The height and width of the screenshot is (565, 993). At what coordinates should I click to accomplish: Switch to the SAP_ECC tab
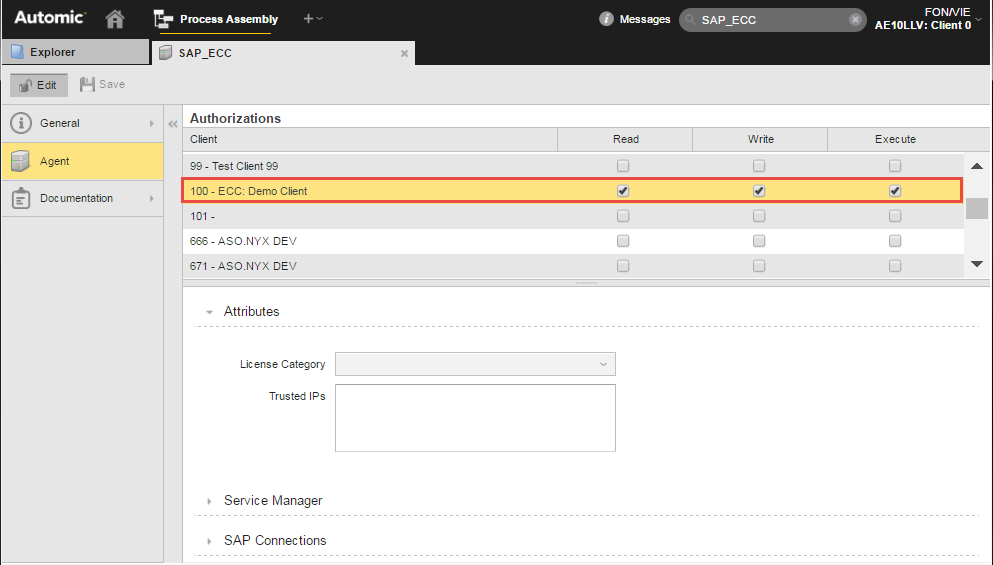(x=283, y=53)
